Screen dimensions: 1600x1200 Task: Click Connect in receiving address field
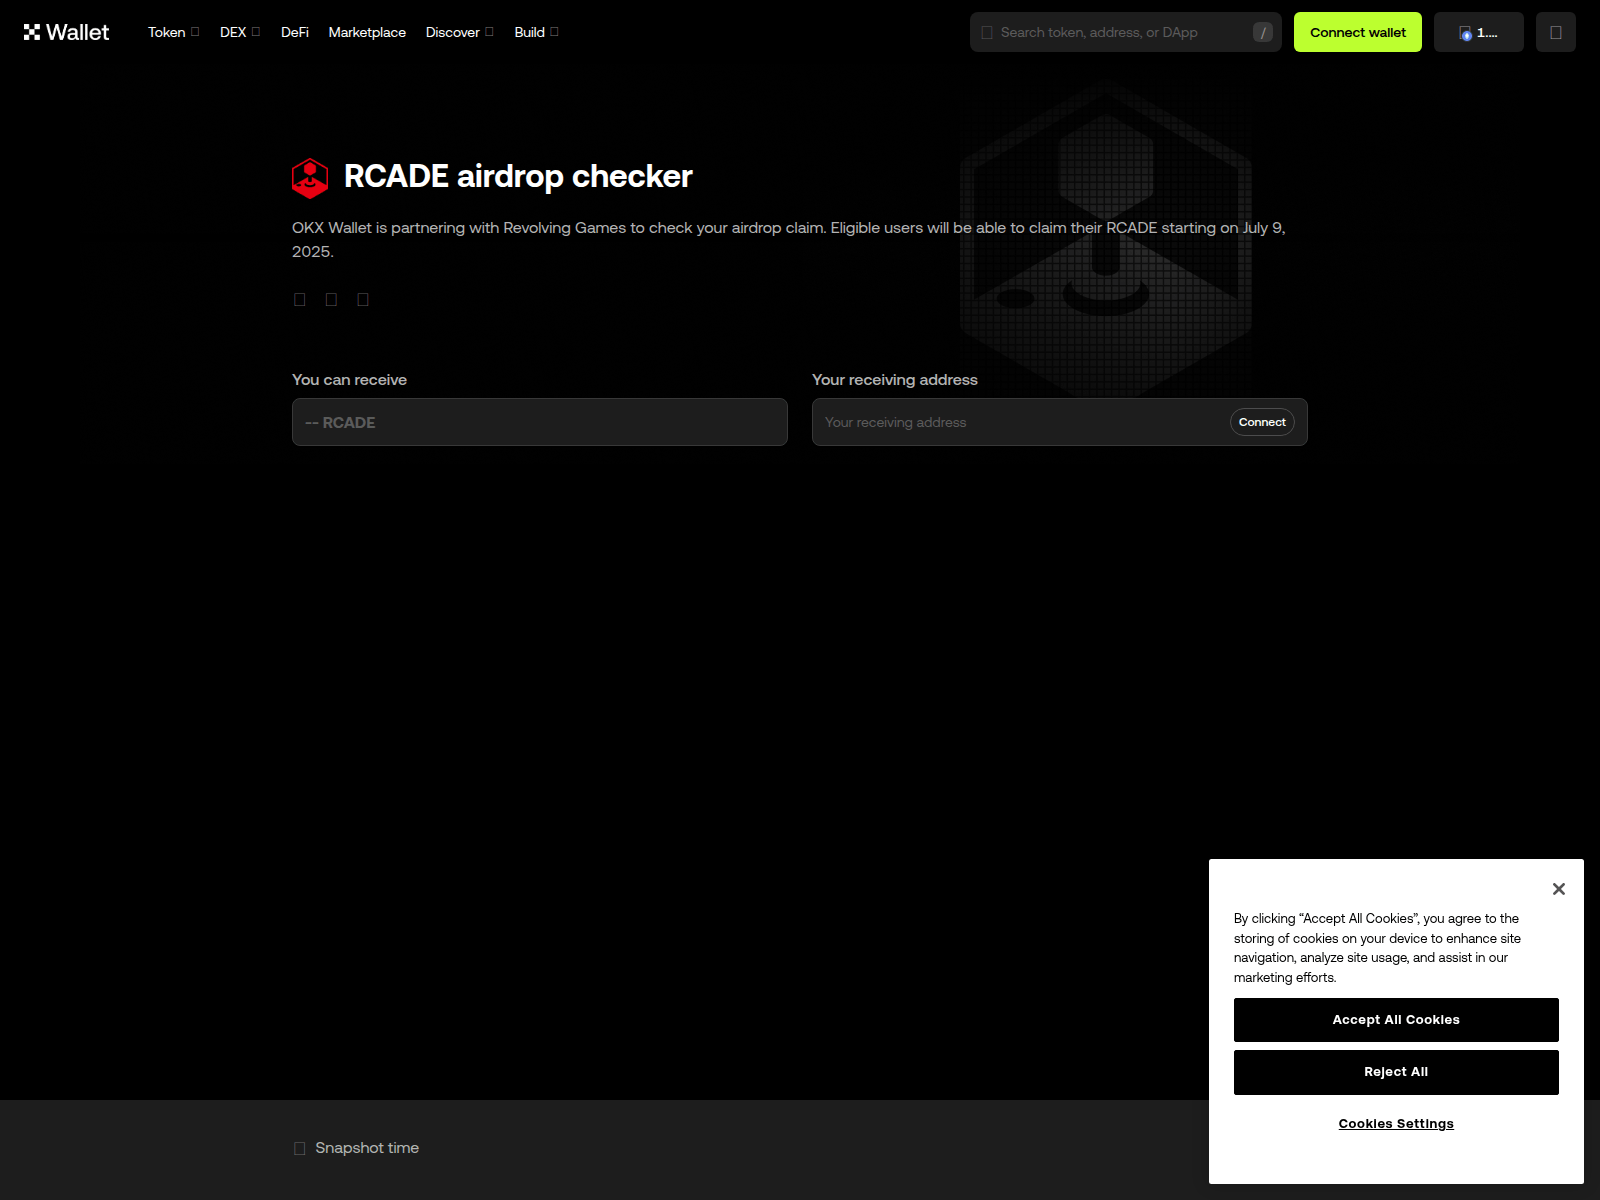click(1262, 422)
